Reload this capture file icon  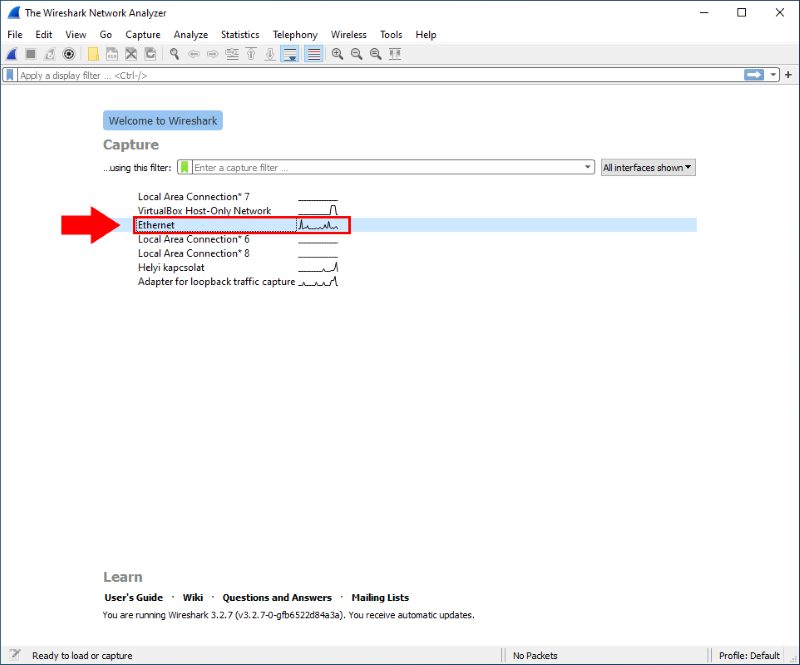coord(150,54)
